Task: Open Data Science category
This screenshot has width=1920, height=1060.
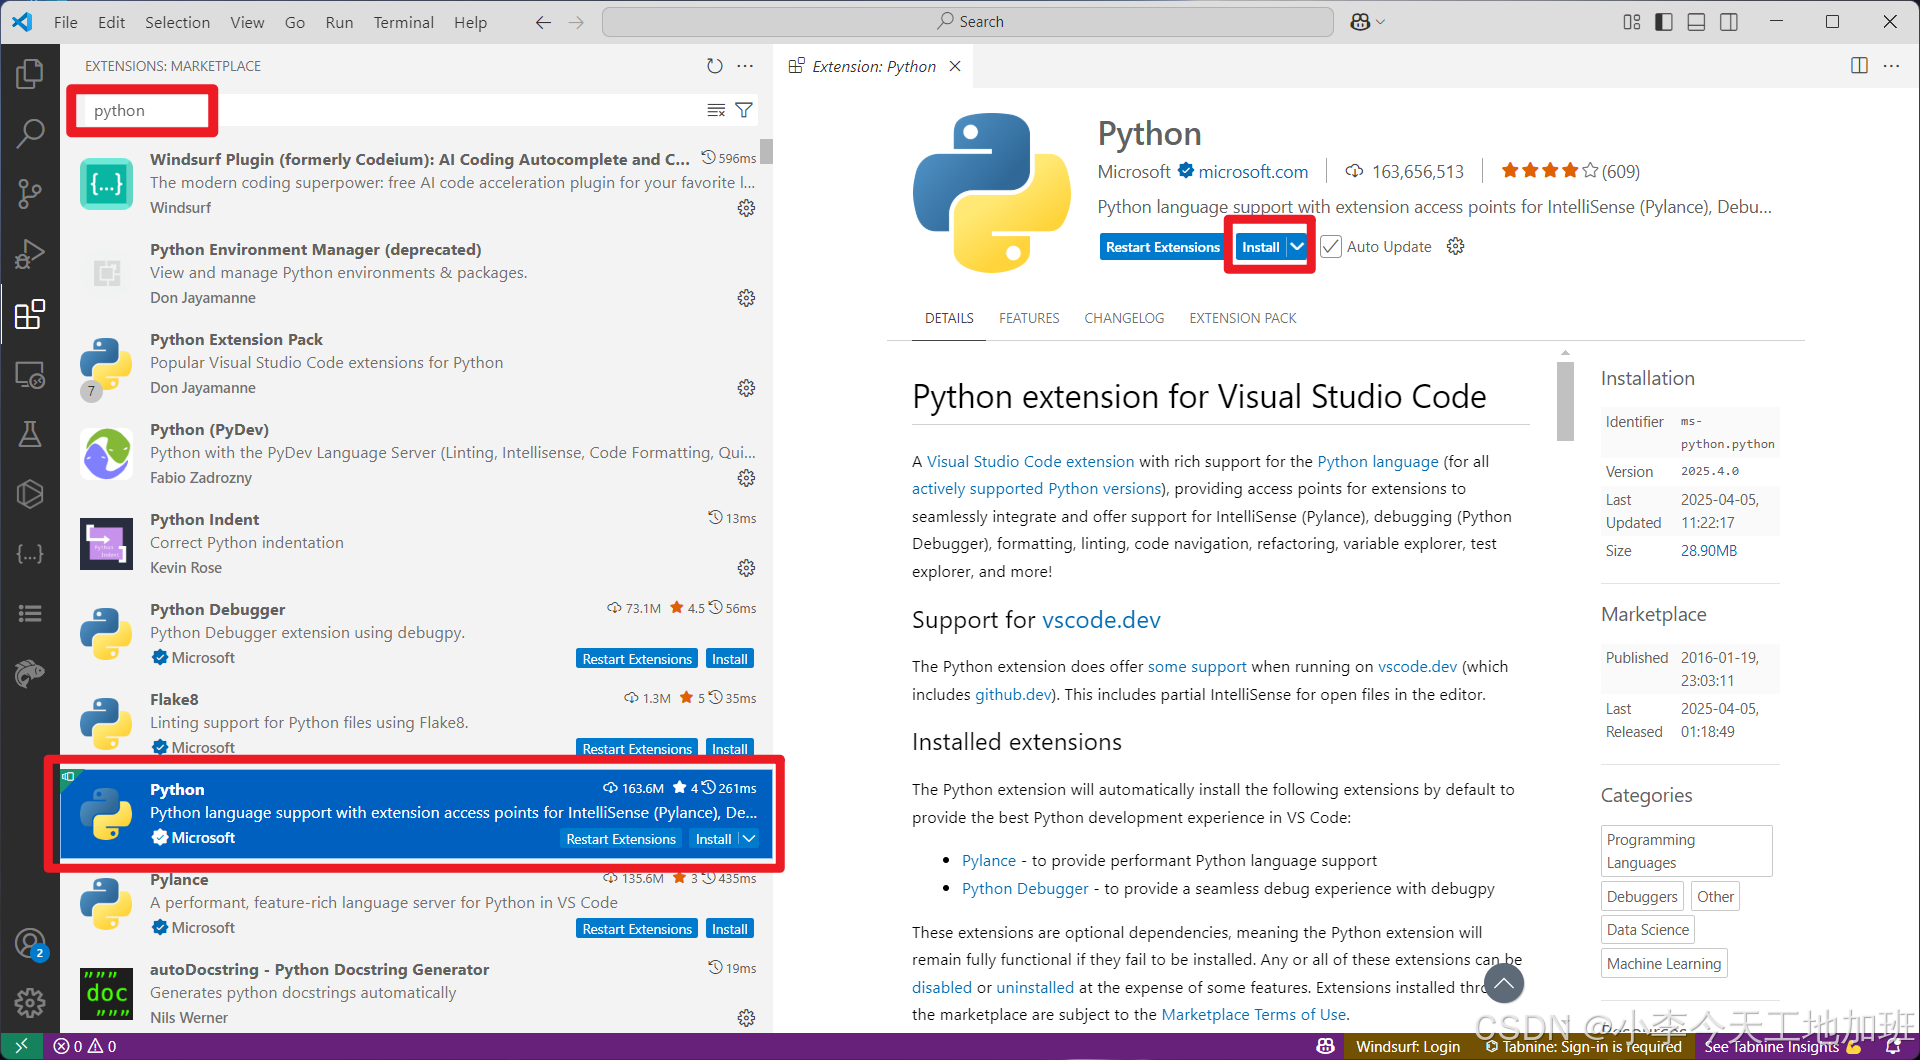Action: (x=1647, y=930)
